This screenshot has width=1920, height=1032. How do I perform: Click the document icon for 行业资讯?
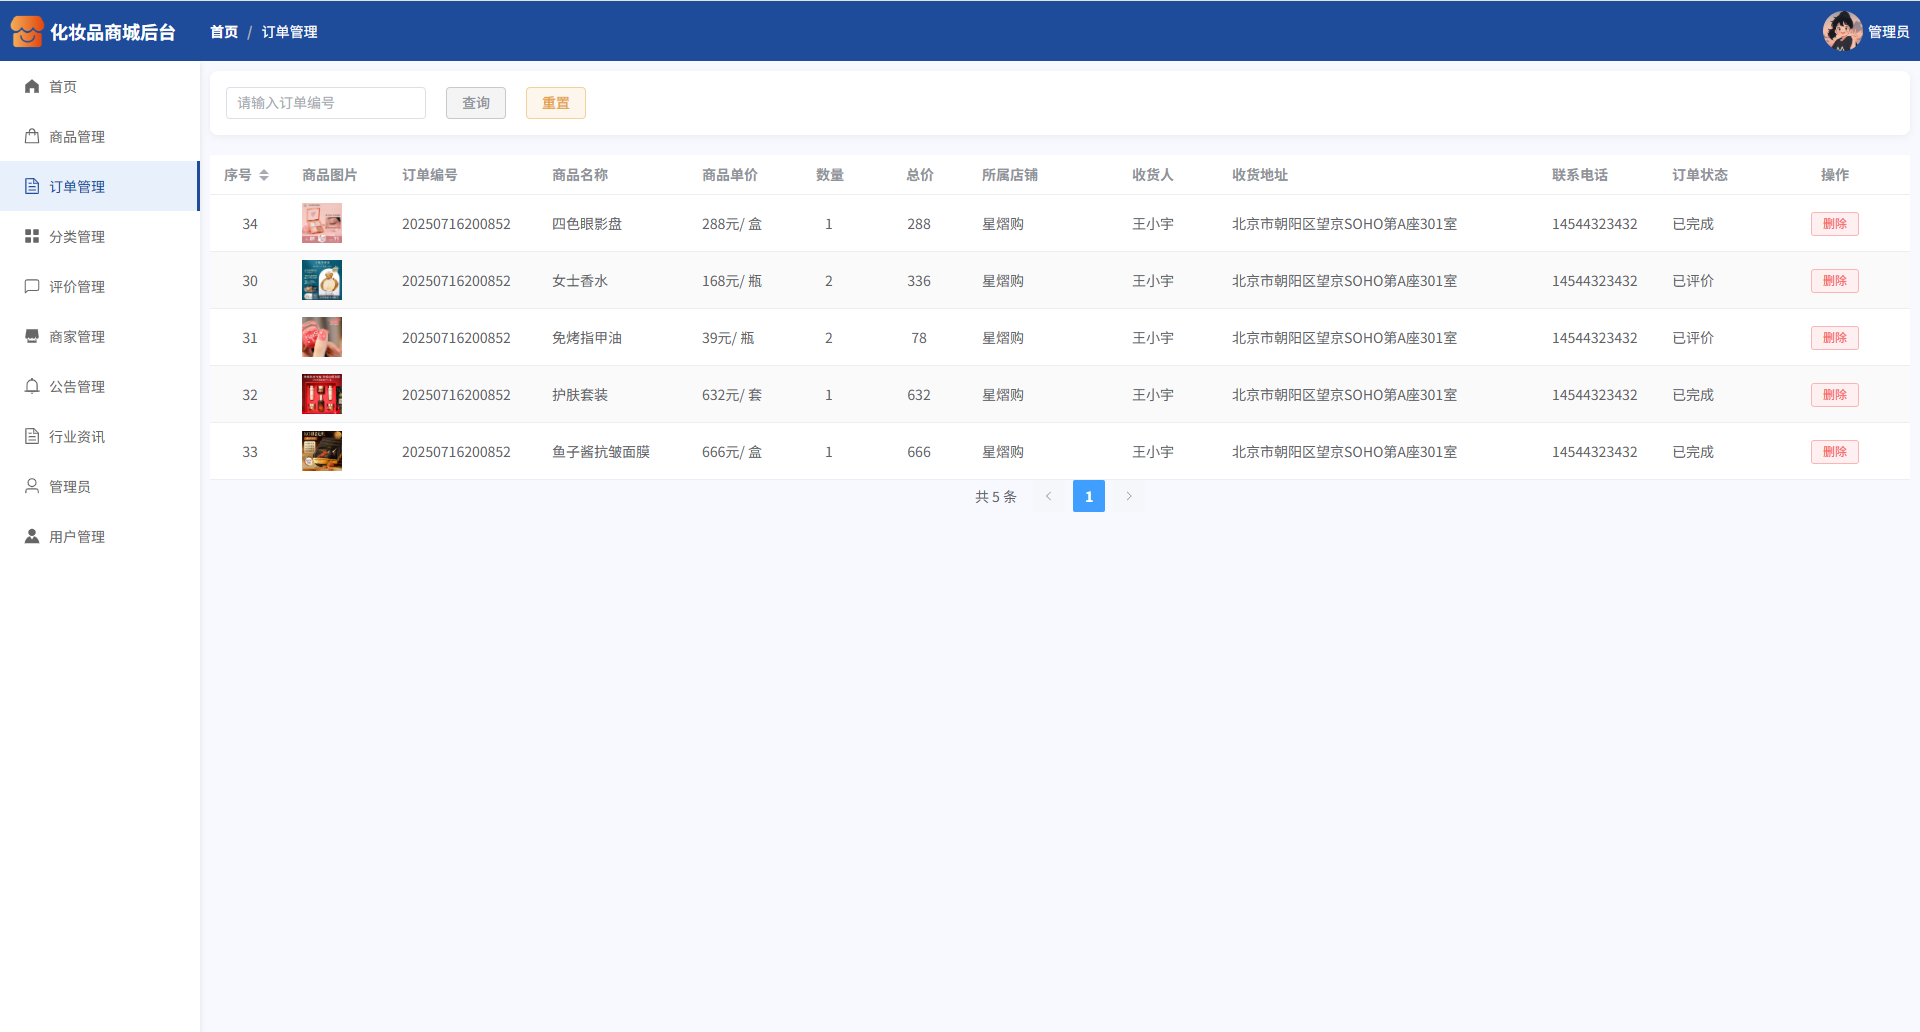click(32, 437)
